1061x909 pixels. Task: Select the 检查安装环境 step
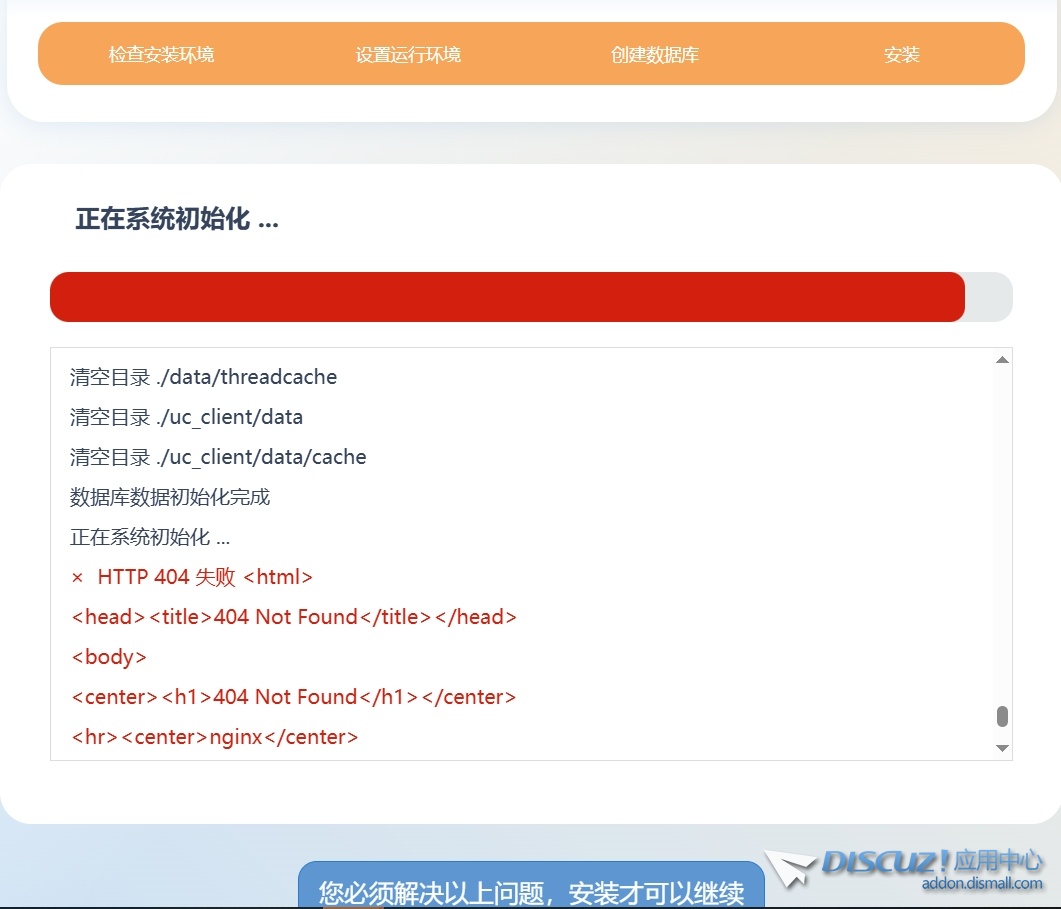pos(161,54)
